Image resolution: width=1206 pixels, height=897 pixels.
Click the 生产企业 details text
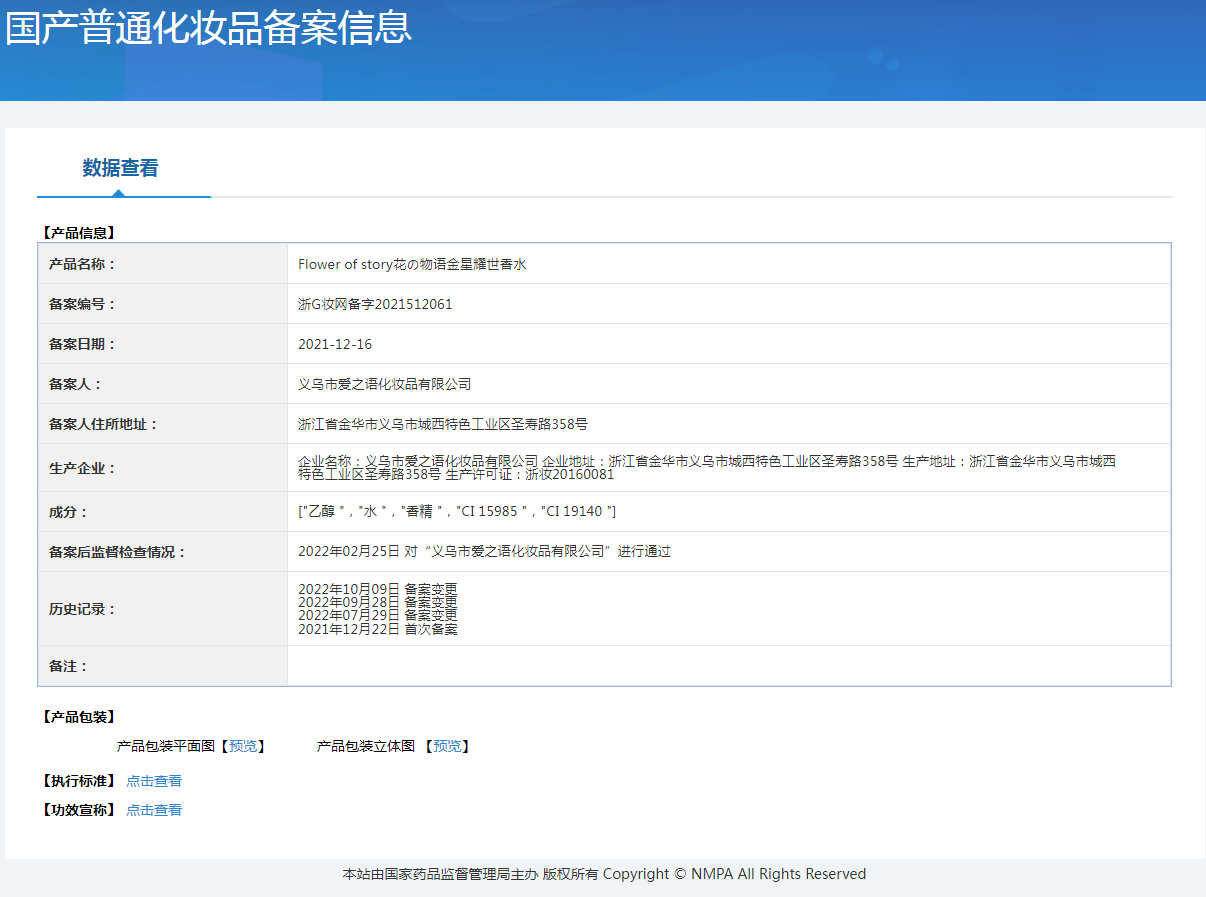[706, 467]
